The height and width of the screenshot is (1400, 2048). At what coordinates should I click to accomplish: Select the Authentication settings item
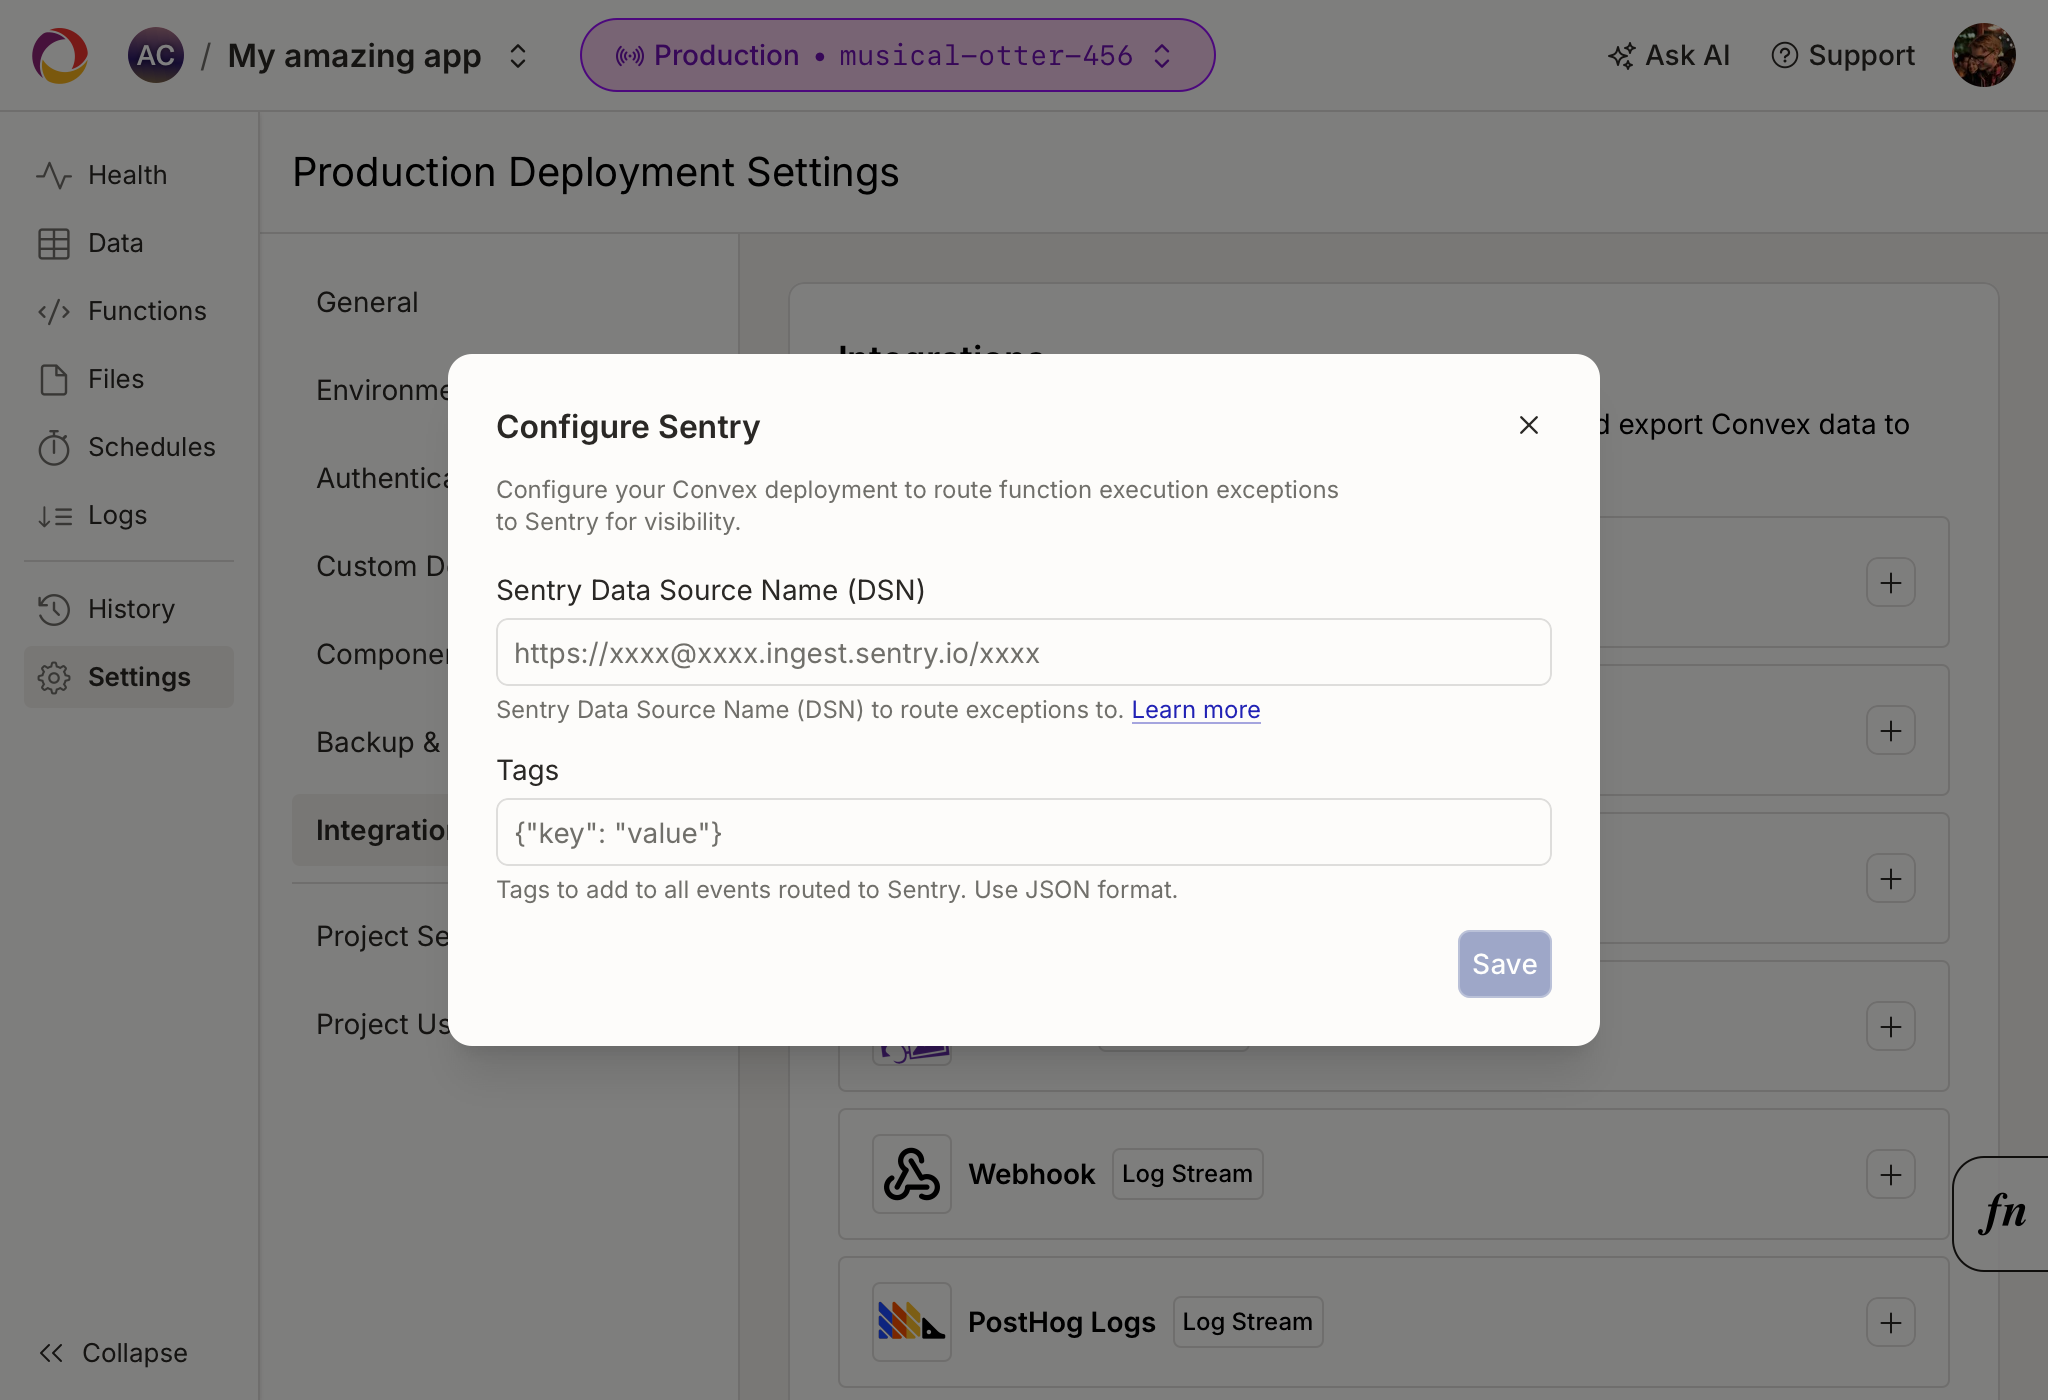(382, 478)
